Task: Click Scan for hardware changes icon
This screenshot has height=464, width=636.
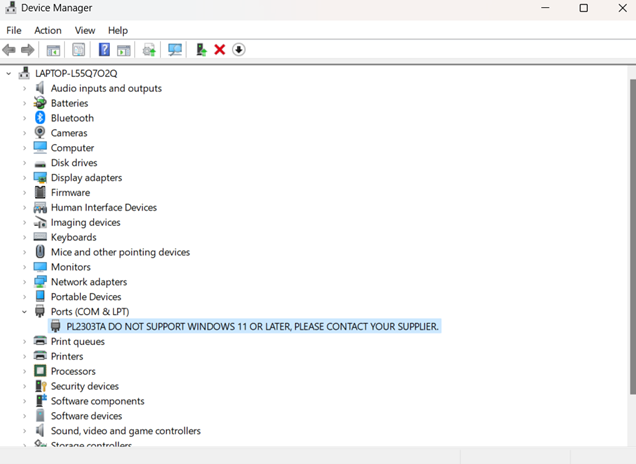Action: click(175, 50)
